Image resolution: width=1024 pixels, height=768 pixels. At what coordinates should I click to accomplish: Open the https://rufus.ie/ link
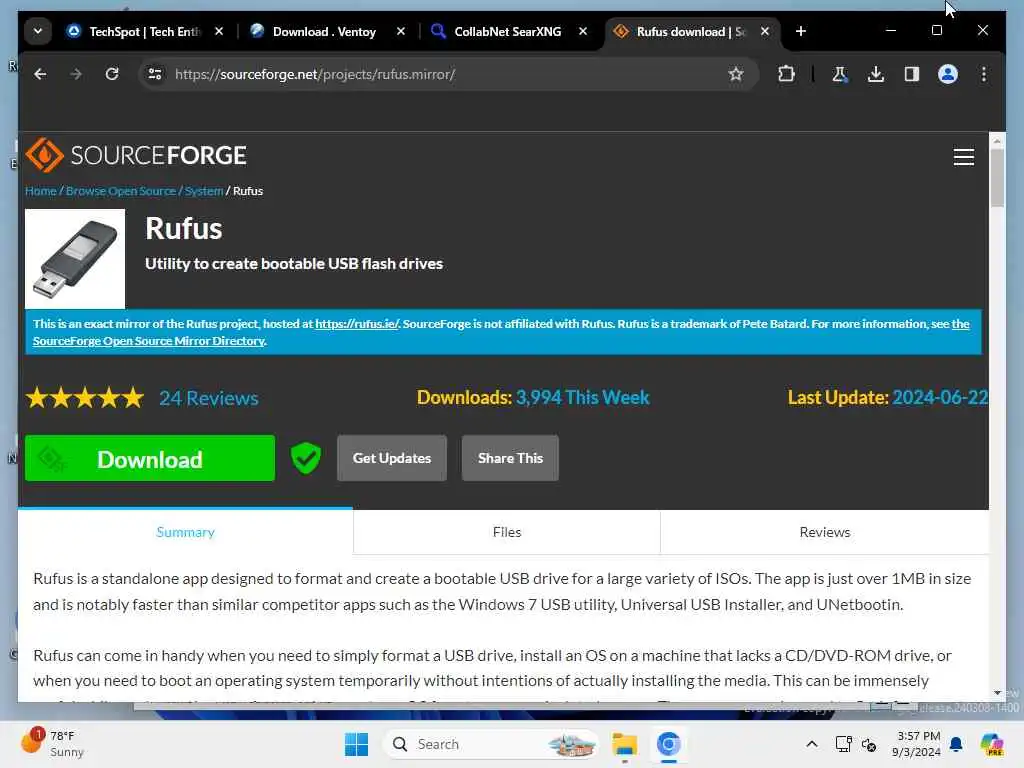click(x=357, y=324)
